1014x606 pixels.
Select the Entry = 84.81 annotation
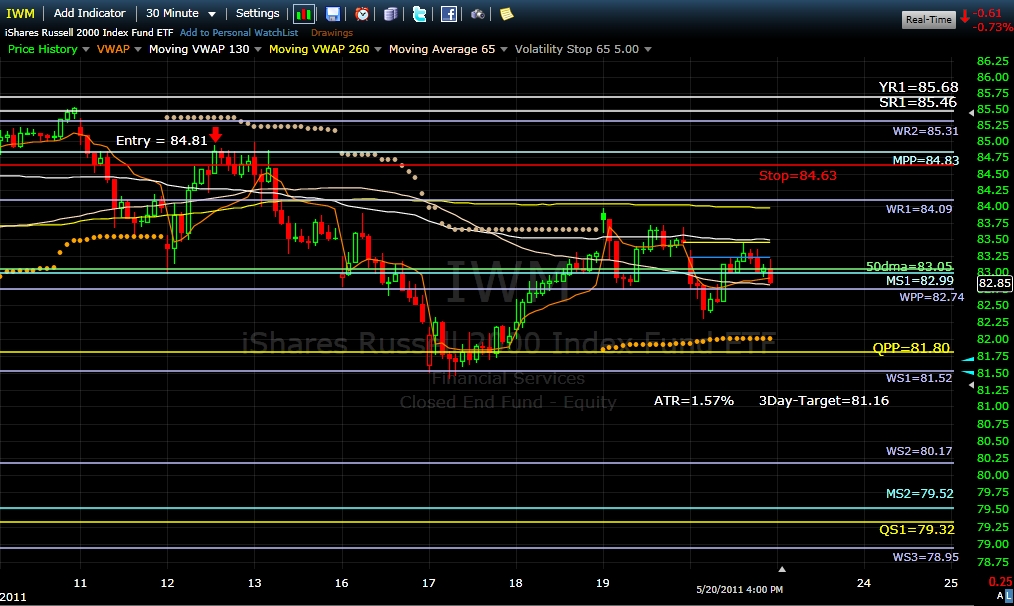tap(162, 140)
